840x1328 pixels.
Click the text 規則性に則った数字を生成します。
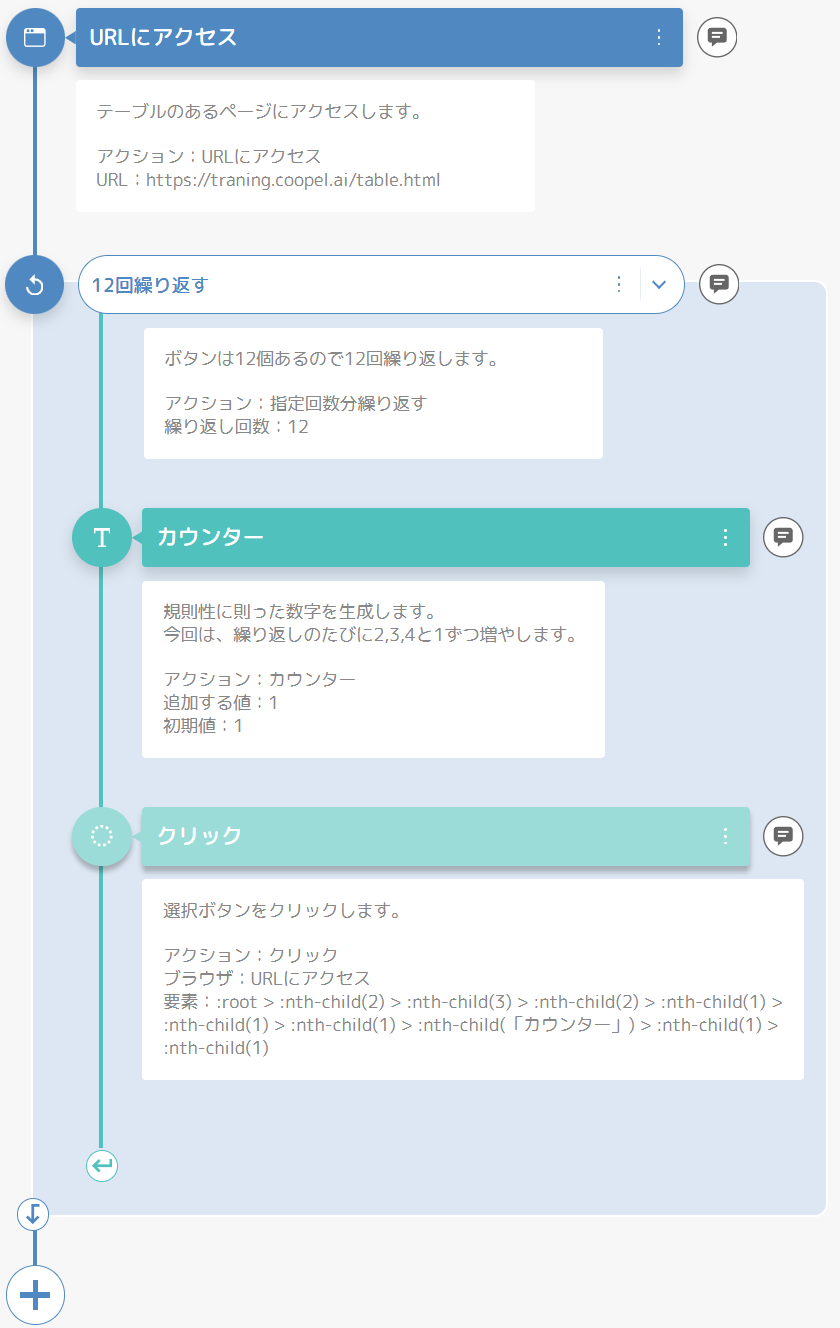[299, 611]
